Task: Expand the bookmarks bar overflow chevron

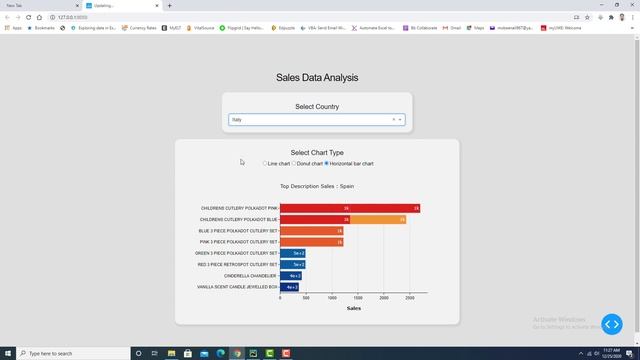Action: [x=632, y=28]
